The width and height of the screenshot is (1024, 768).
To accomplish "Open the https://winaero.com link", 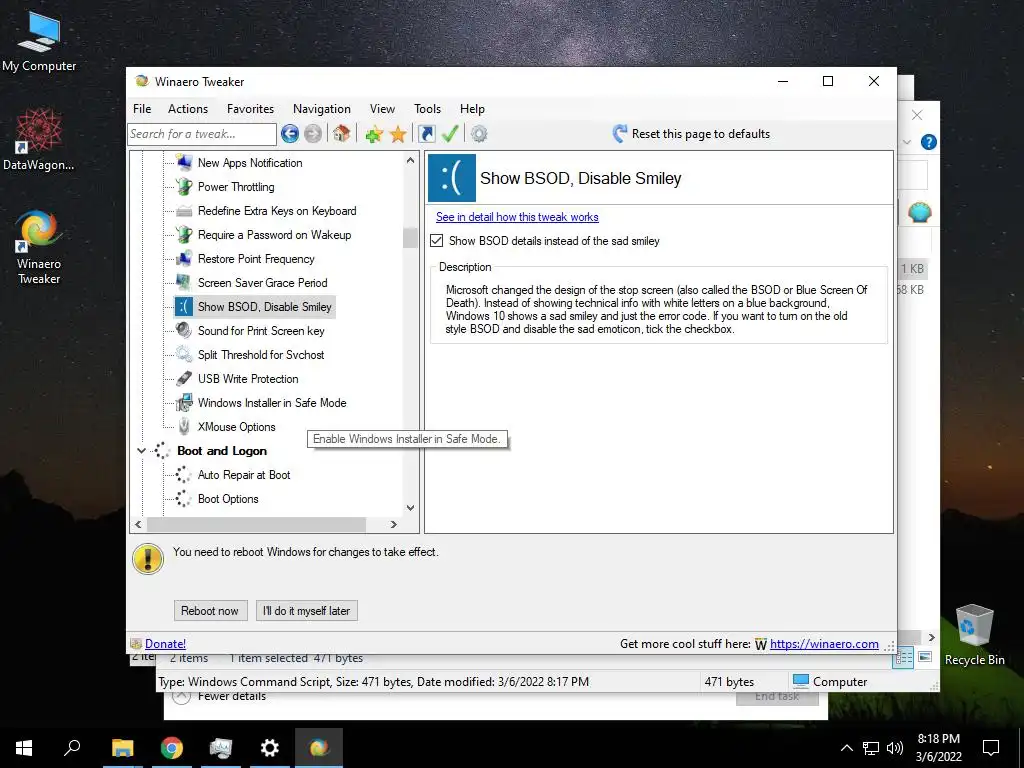I will 824,644.
